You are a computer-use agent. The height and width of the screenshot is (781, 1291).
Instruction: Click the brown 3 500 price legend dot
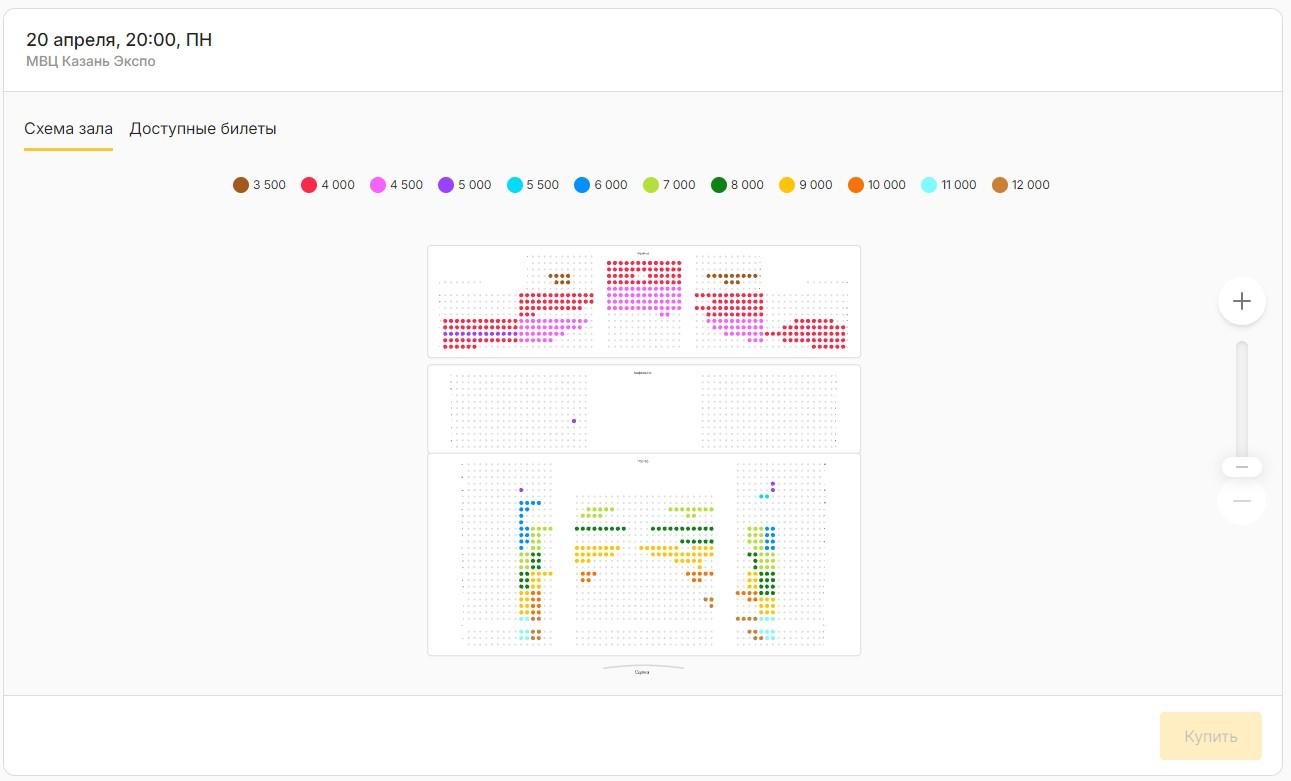(241, 185)
